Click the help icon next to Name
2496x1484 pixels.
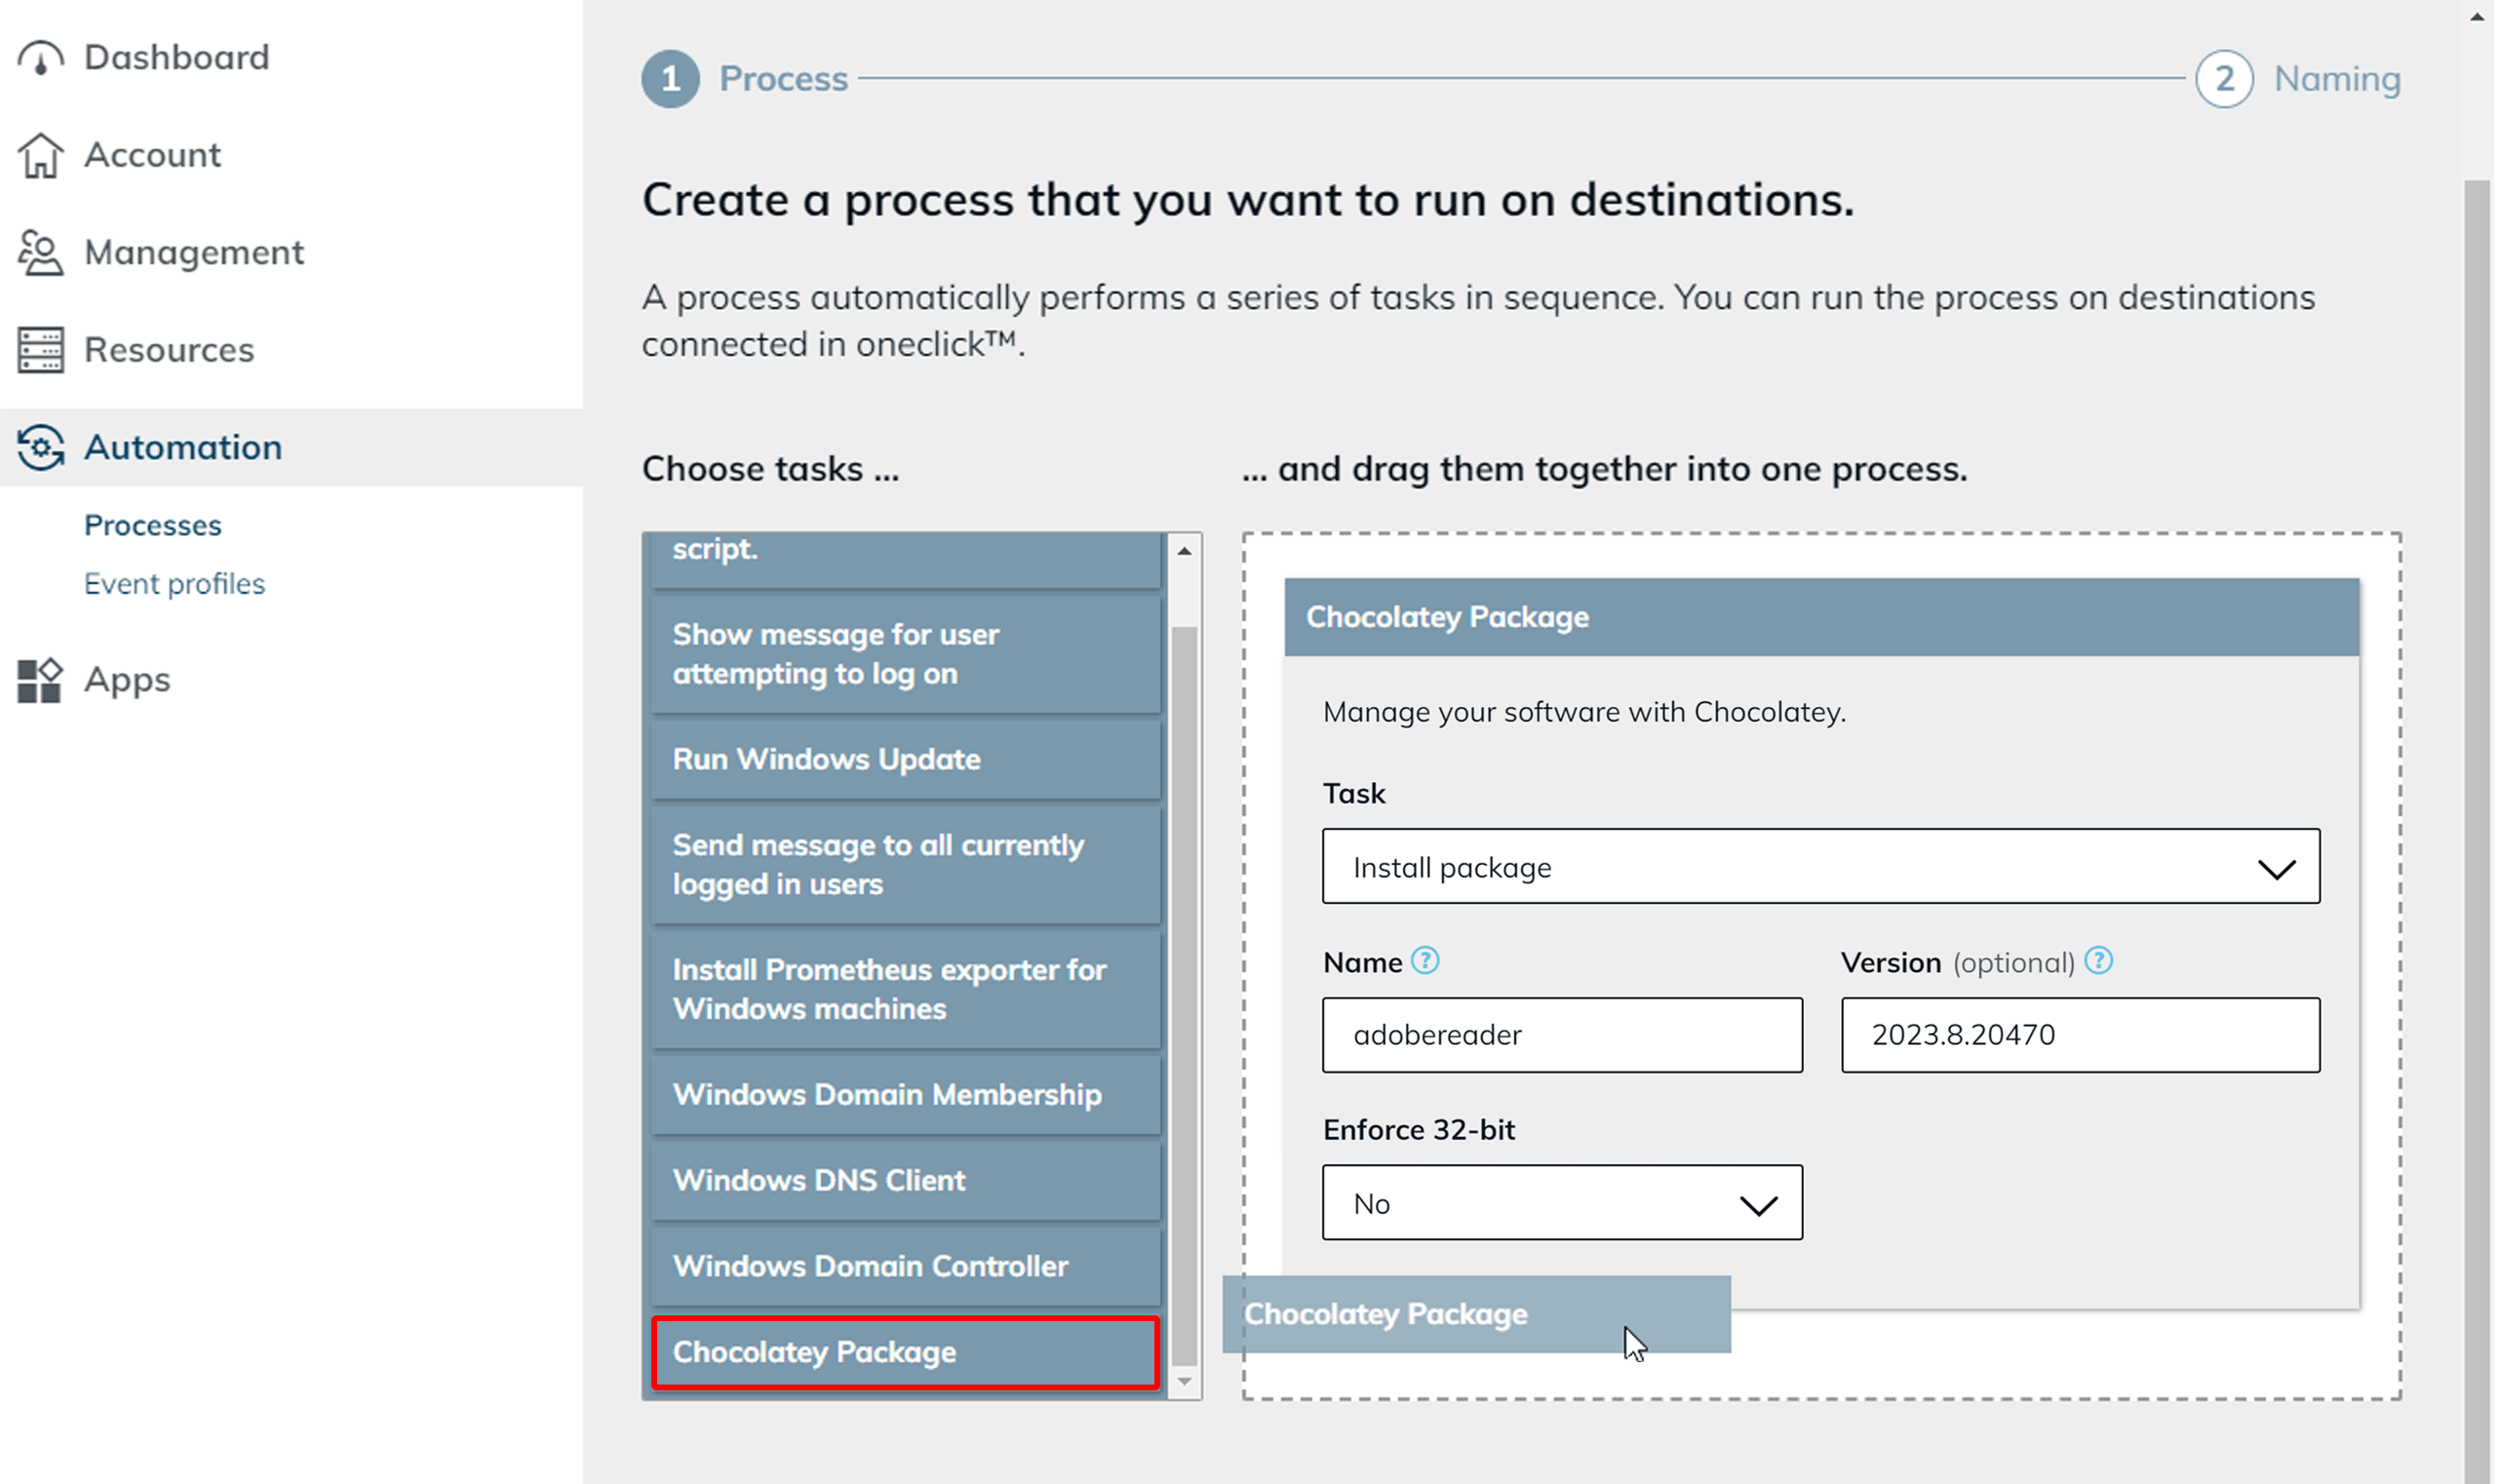tap(1425, 961)
